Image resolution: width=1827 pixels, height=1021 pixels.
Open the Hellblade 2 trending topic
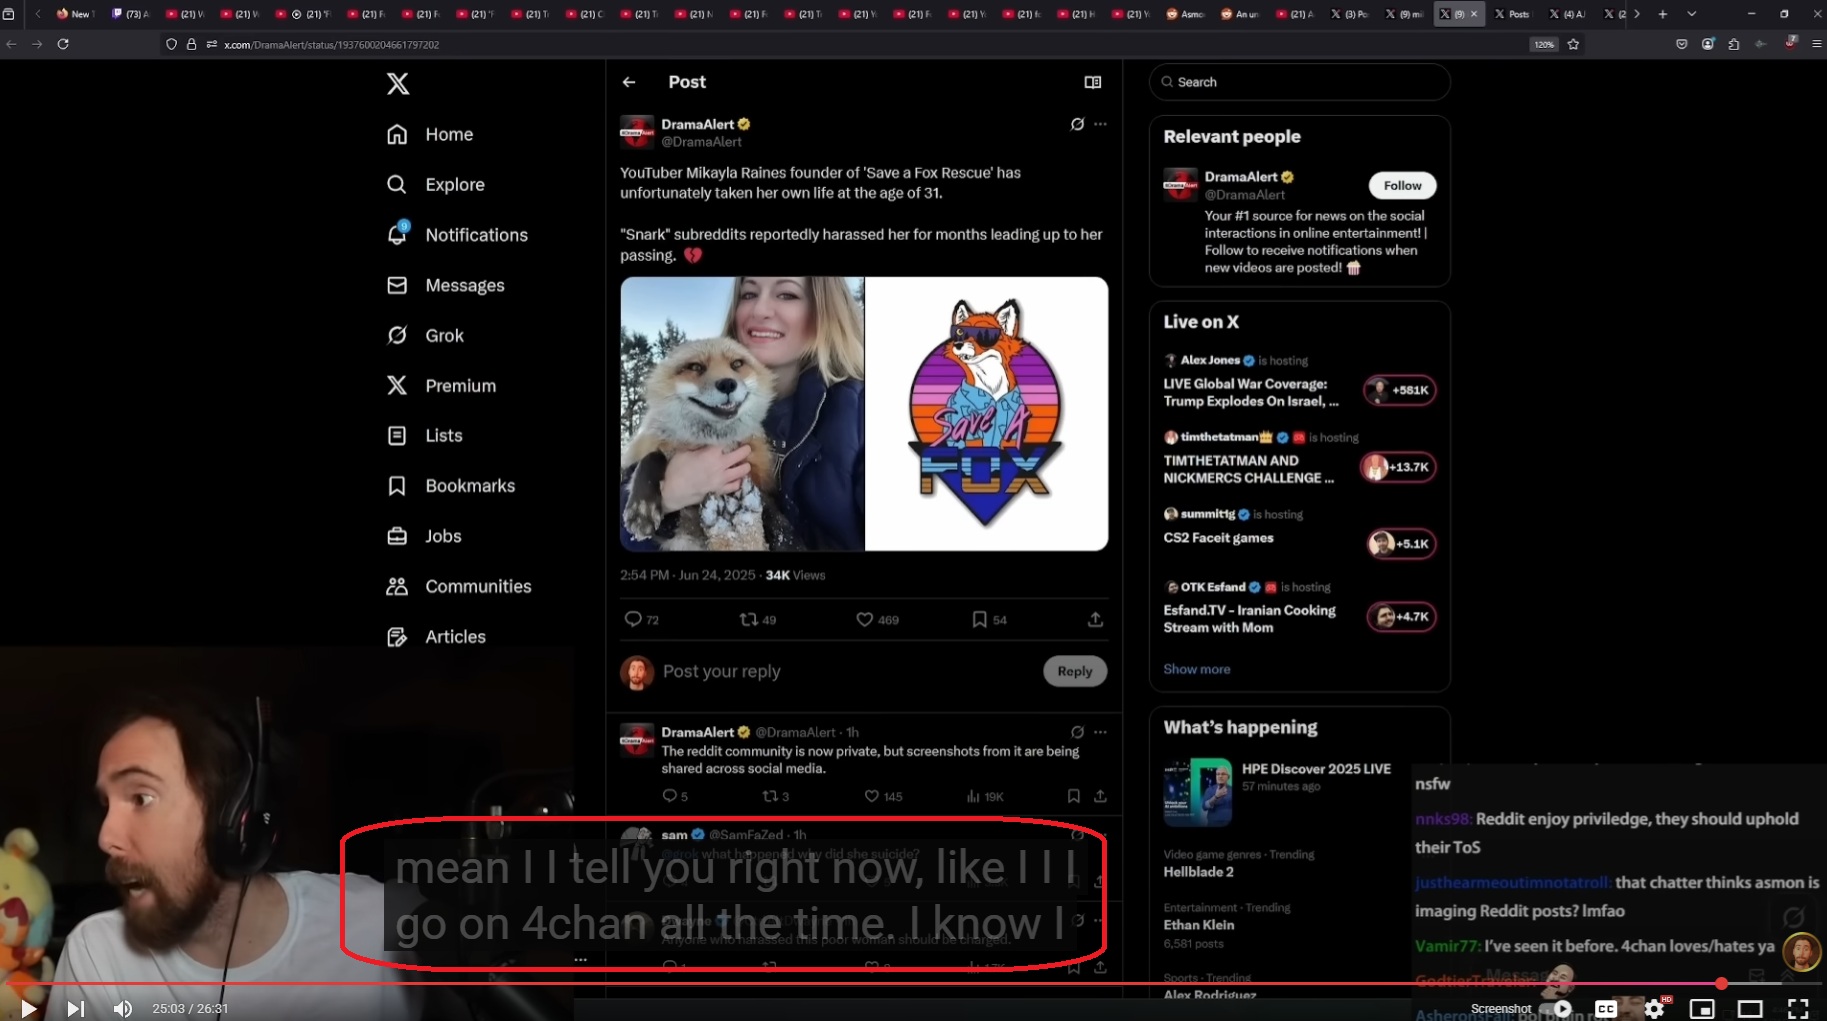pos(1299,863)
